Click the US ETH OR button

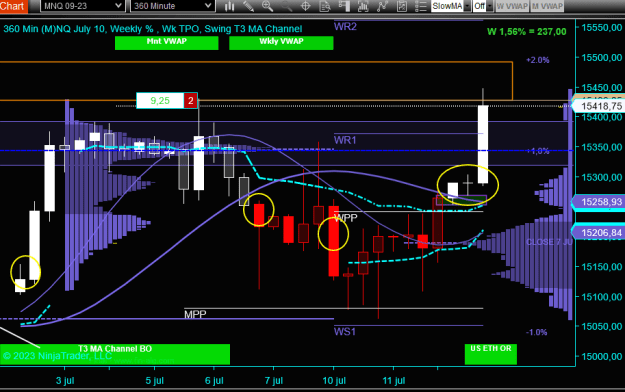491,354
